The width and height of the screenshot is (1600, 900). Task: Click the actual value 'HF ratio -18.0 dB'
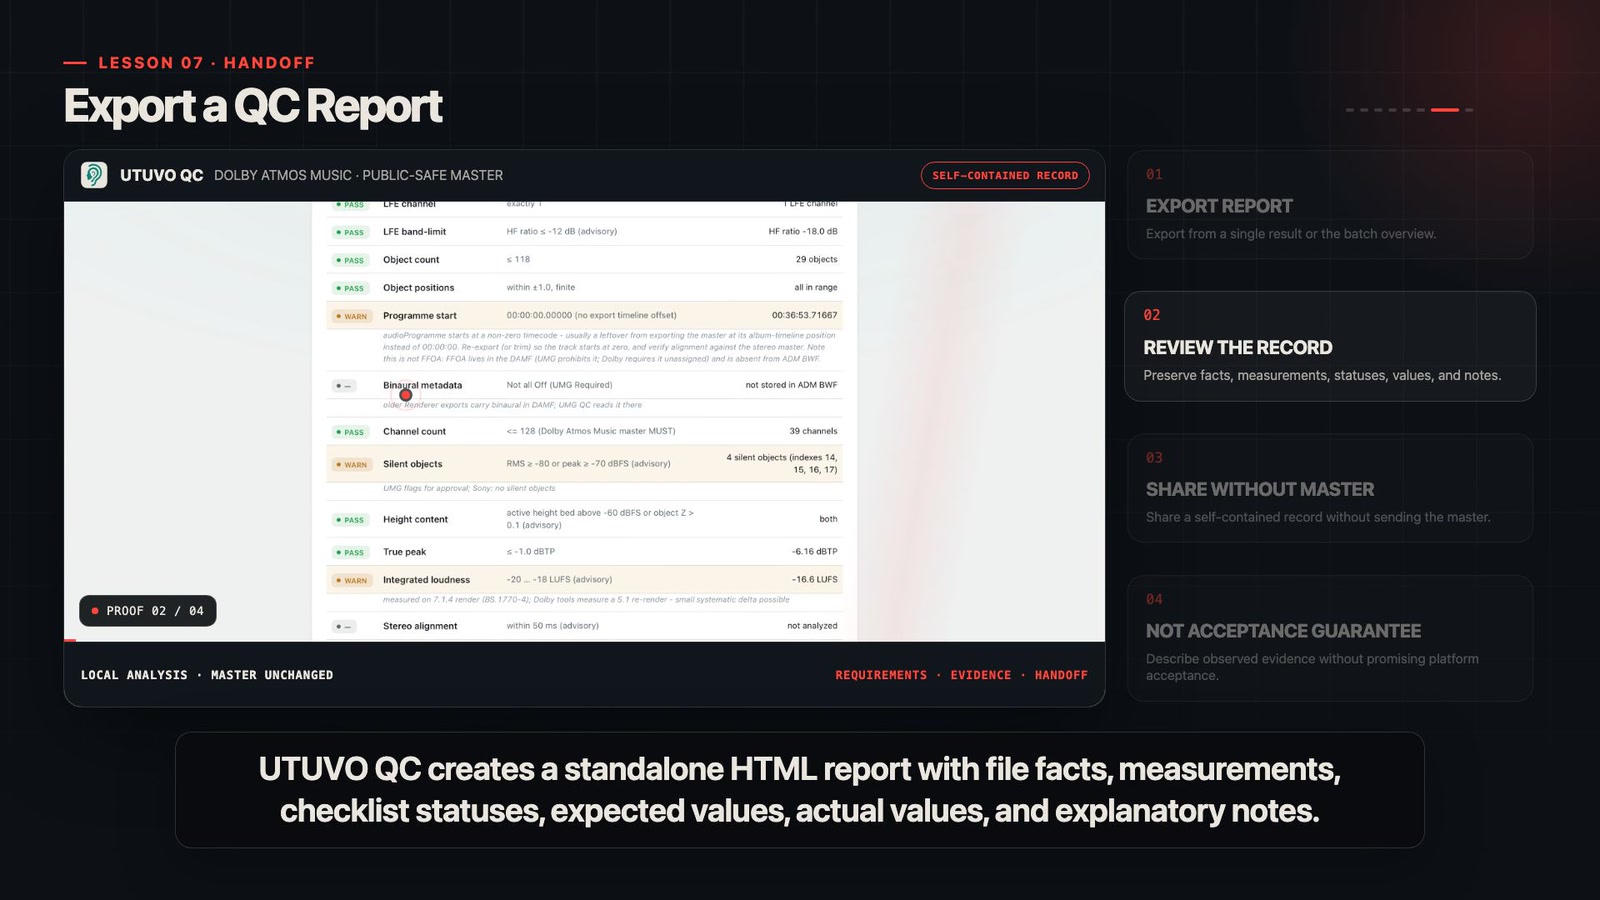click(x=803, y=232)
